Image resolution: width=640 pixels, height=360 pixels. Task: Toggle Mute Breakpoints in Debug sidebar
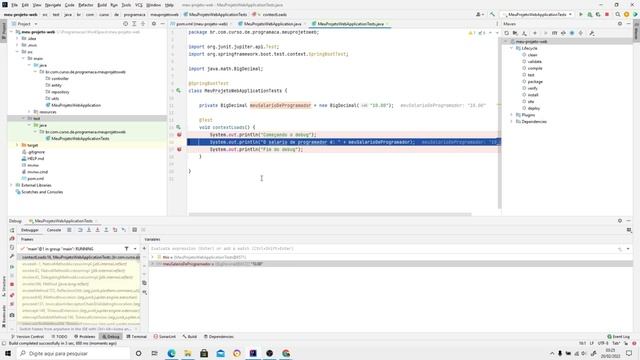12,304
